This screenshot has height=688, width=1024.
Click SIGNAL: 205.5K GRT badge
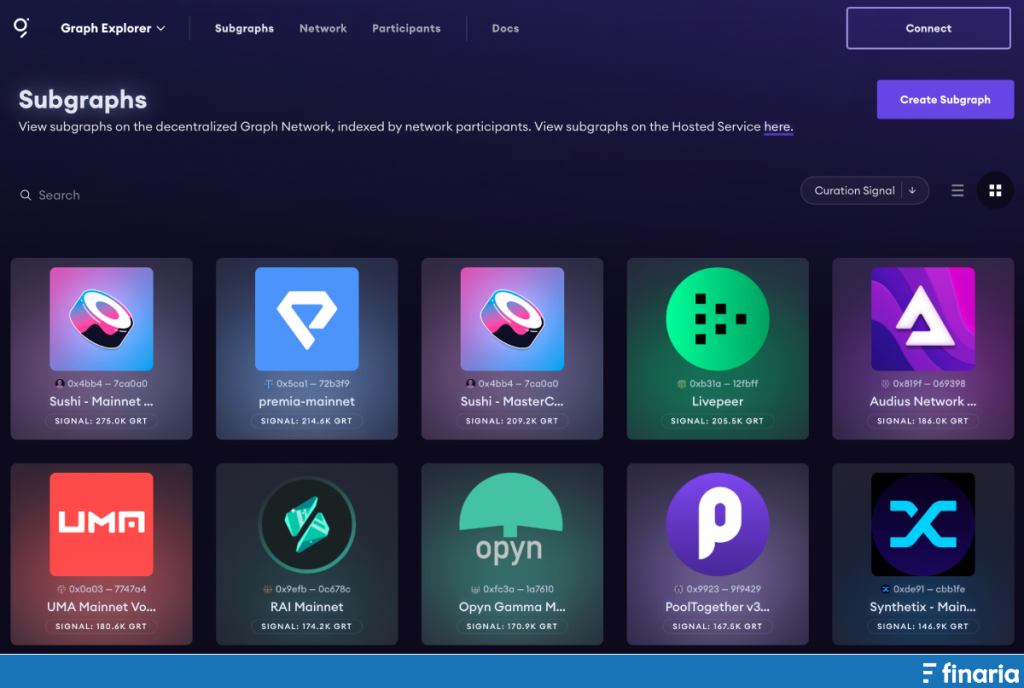pyautogui.click(x=717, y=421)
